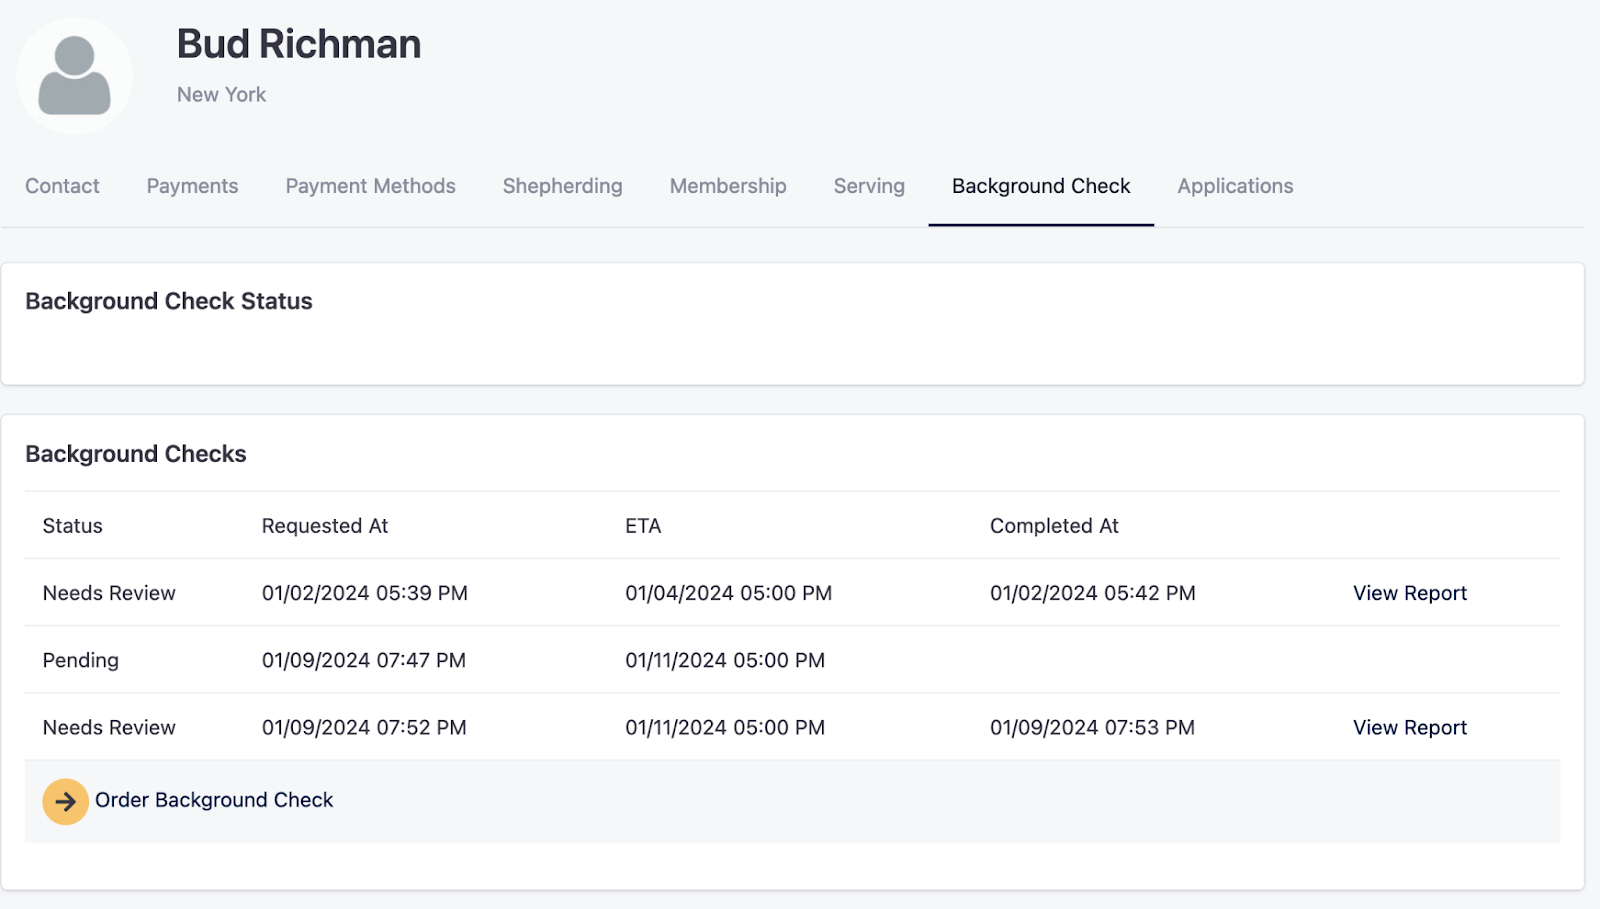Click Order Background Check link
This screenshot has height=909, width=1600.
tap(214, 800)
